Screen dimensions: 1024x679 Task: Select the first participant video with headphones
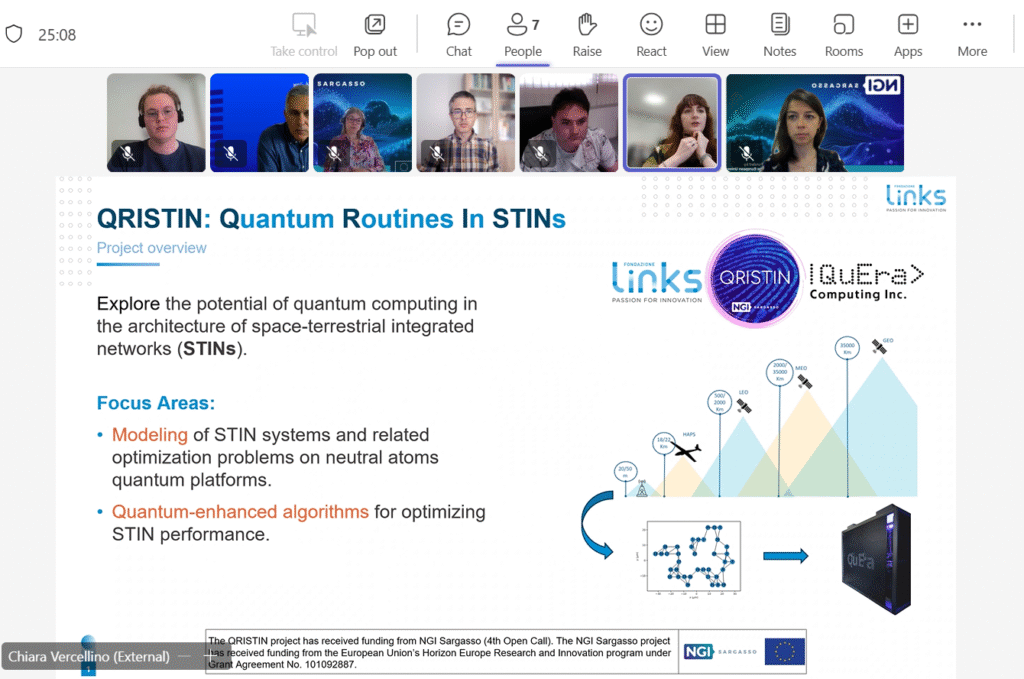coord(156,122)
